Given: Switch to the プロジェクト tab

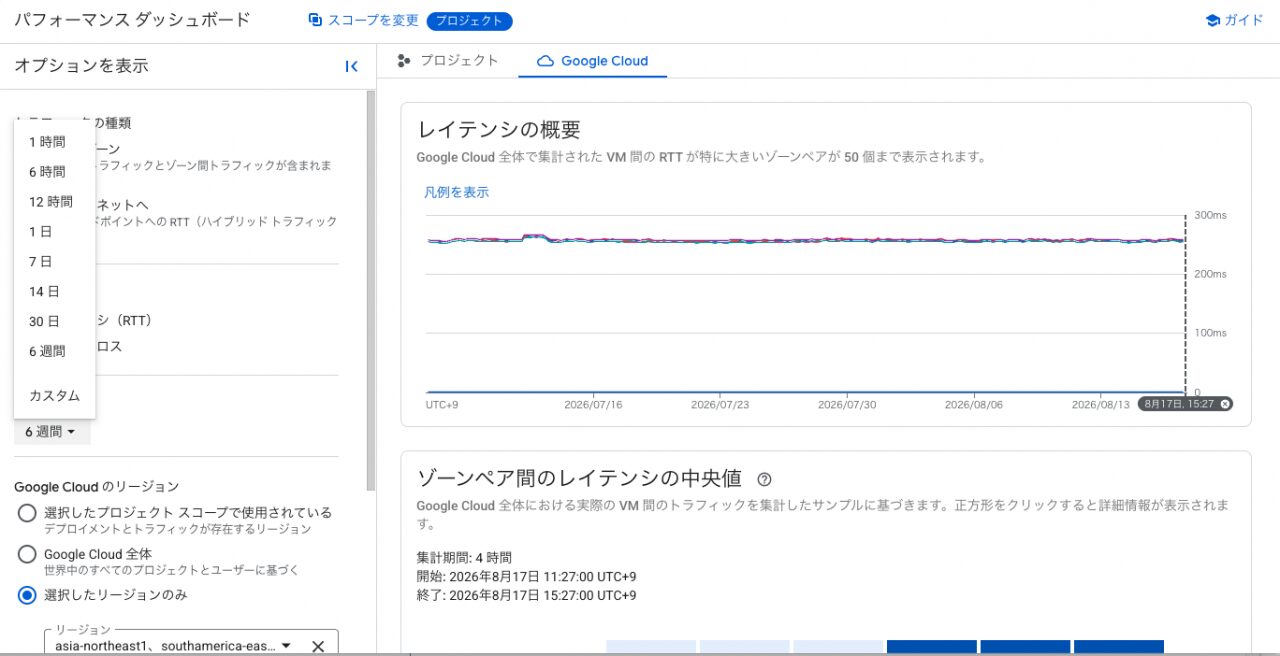Looking at the screenshot, I should tap(447, 61).
